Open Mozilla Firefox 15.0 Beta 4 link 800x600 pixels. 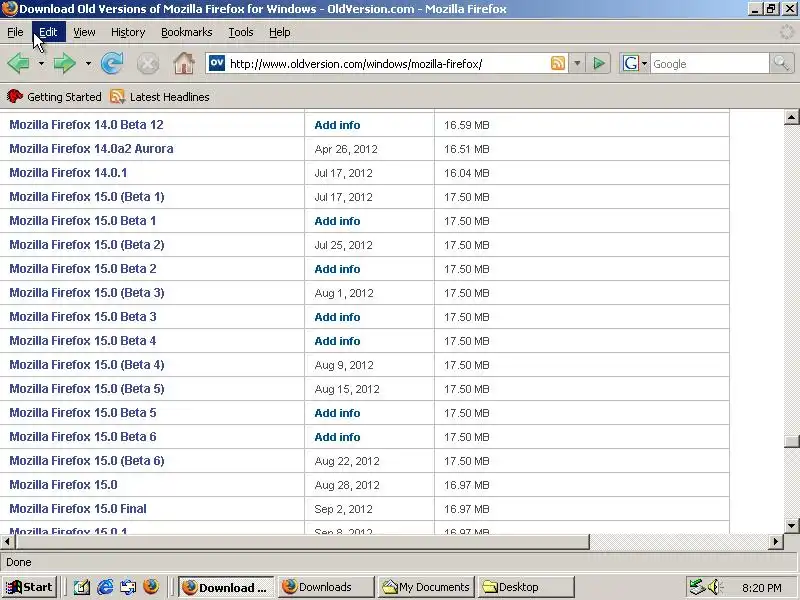[83, 340]
